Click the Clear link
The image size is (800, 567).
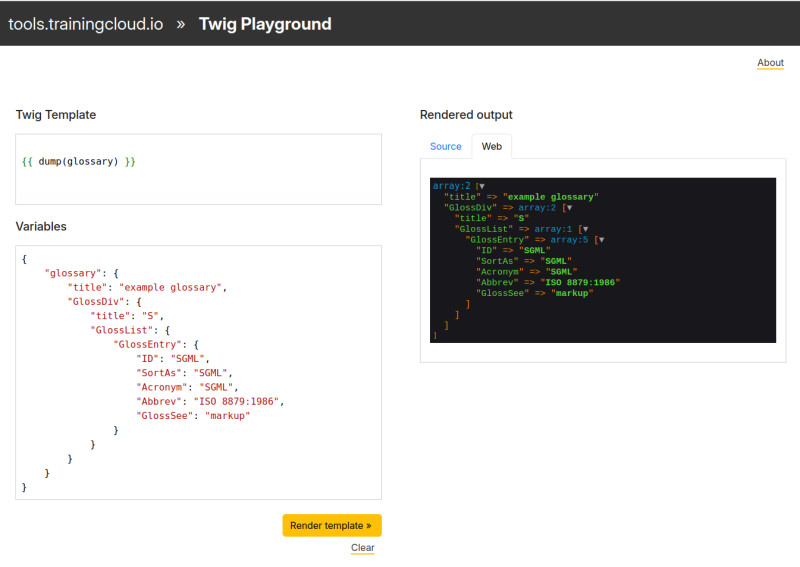click(x=362, y=548)
